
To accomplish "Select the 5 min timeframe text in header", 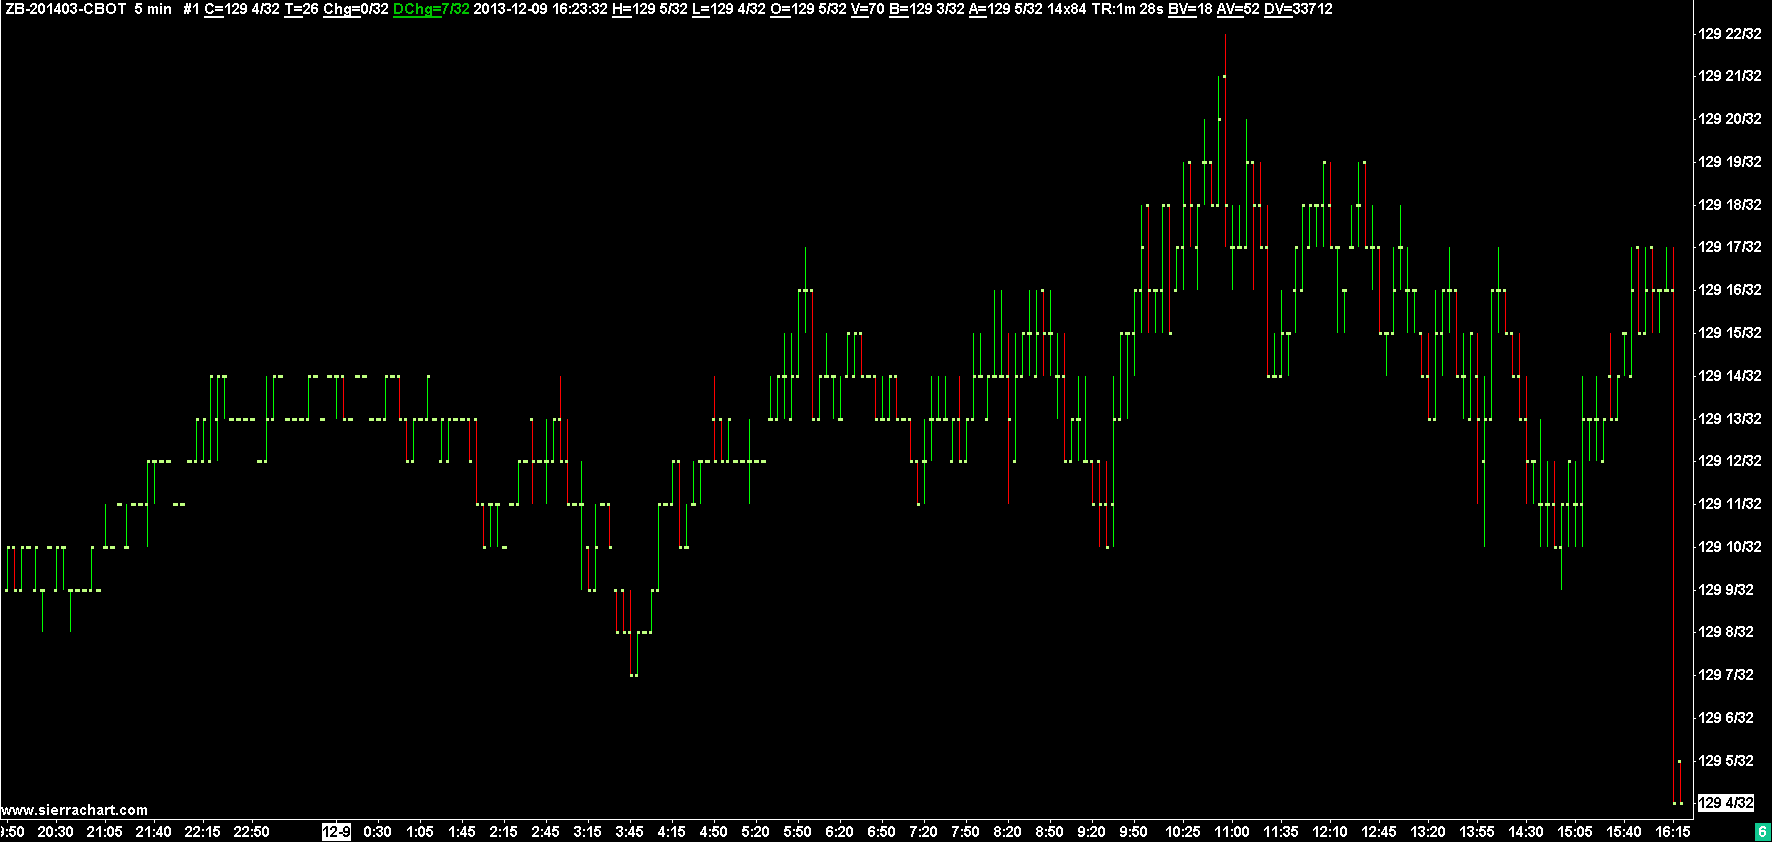I will click(153, 9).
